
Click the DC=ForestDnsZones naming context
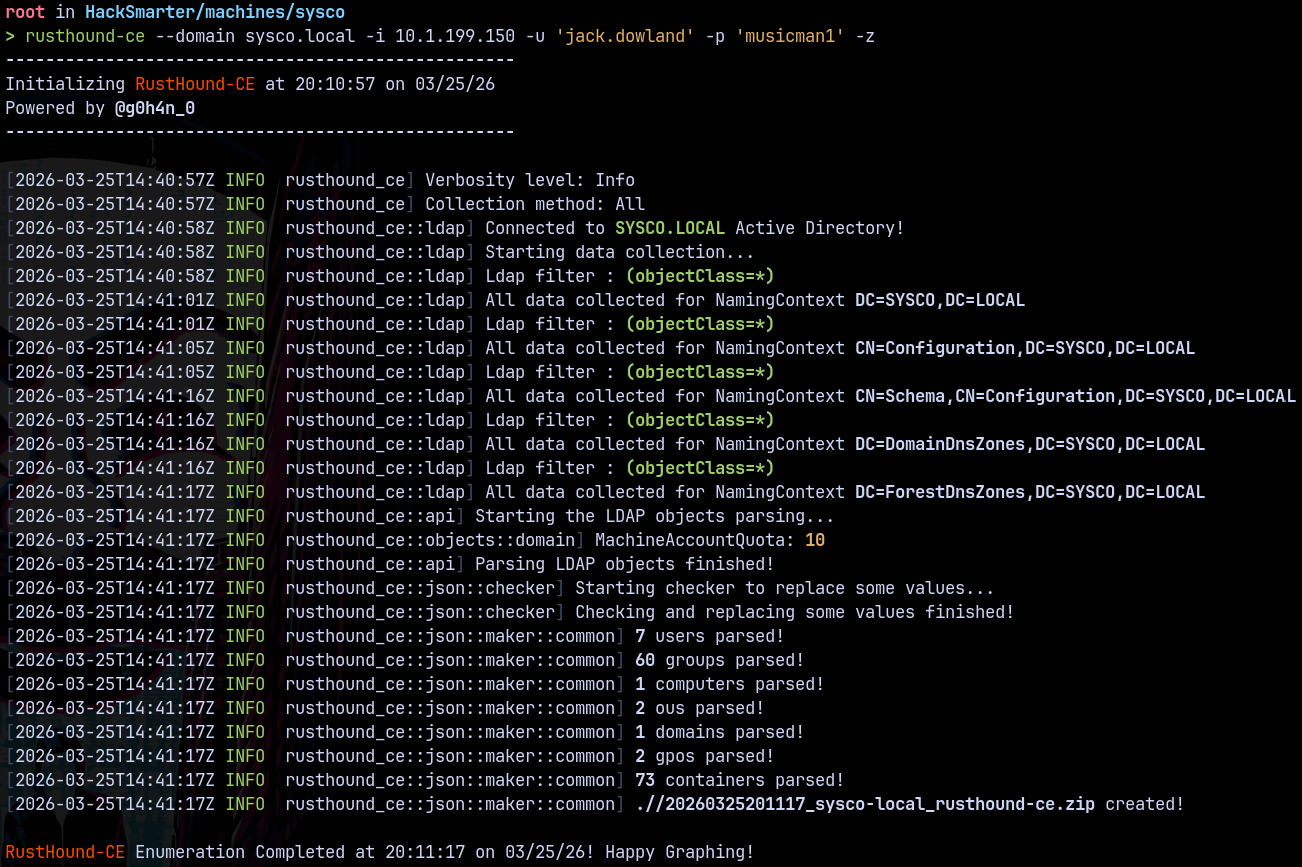pyautogui.click(x=1029, y=492)
